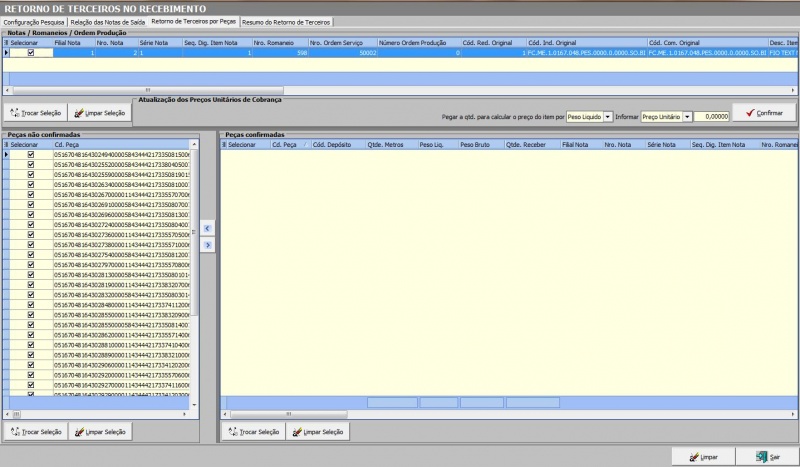The width and height of the screenshot is (800, 467).
Task: Click the 0,00000 price input field
Action: (711, 117)
